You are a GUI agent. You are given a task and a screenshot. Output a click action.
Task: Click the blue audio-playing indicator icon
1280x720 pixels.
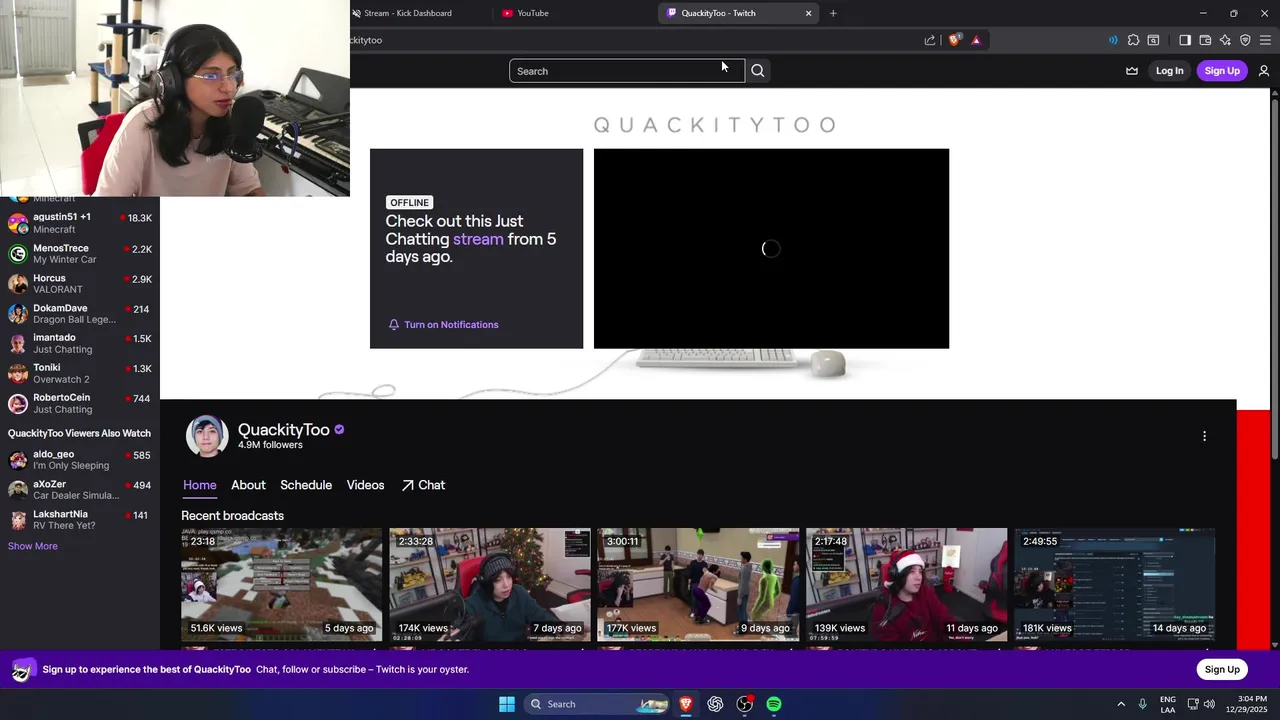(1113, 40)
